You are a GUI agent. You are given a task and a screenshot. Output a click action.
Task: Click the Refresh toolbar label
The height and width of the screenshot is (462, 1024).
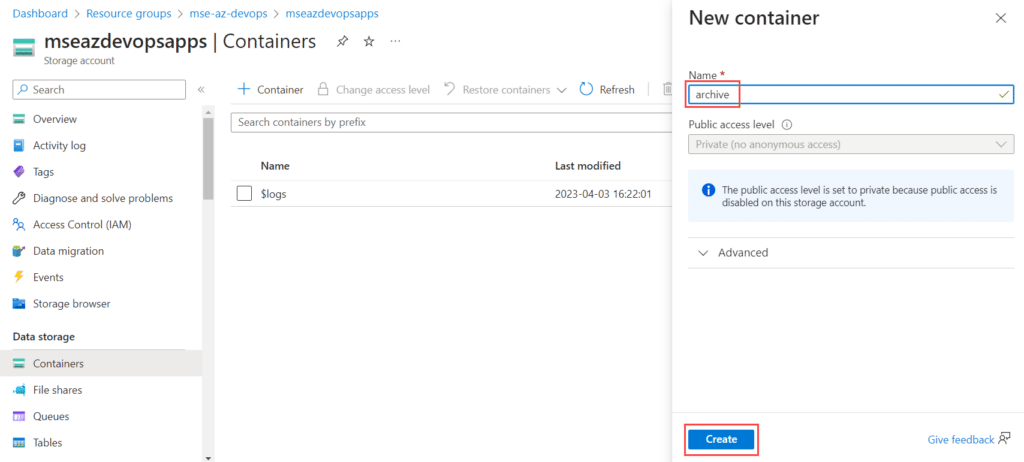click(x=617, y=90)
